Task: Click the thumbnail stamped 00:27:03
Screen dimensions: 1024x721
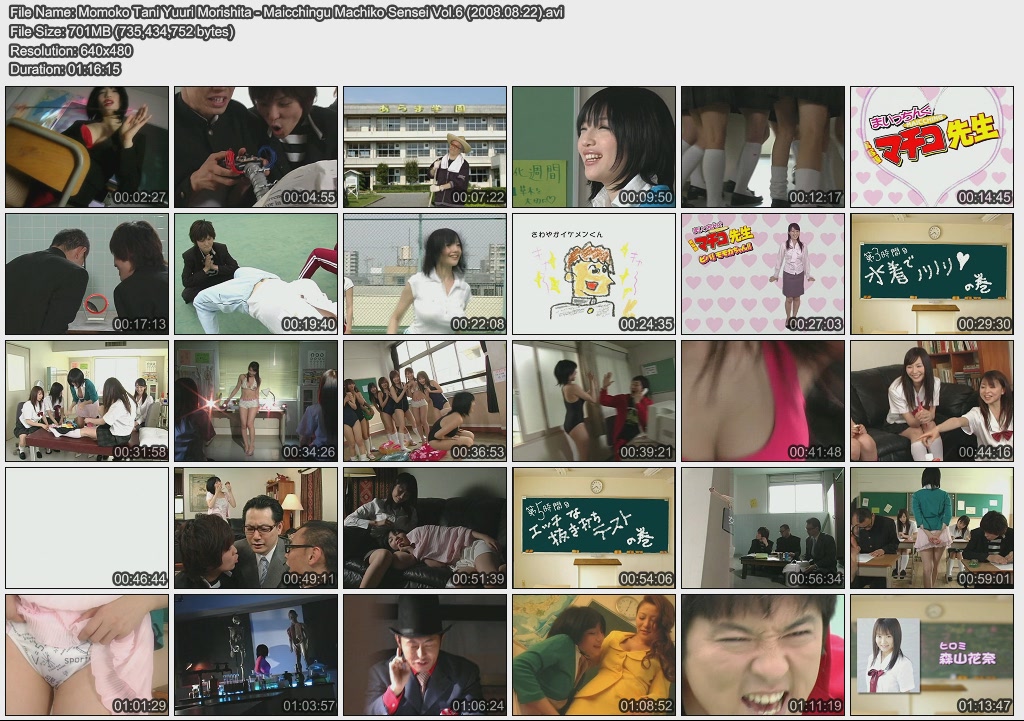Action: point(763,274)
